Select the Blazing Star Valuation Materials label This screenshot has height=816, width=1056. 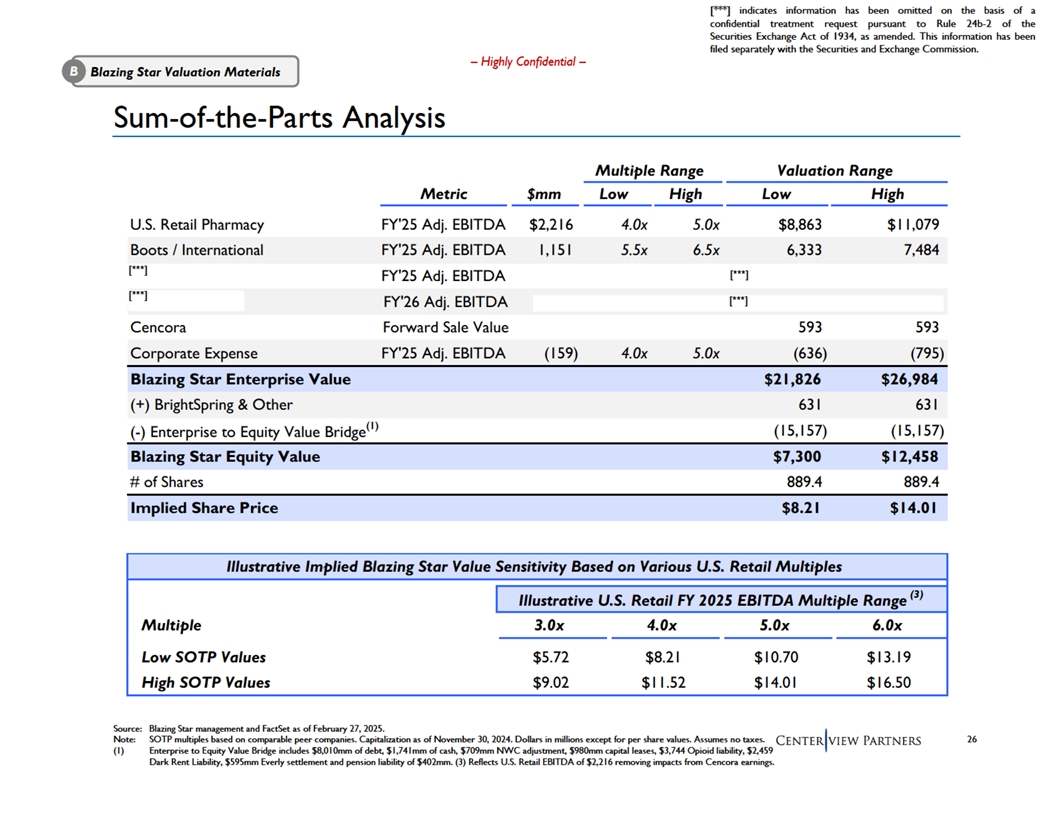(x=185, y=72)
